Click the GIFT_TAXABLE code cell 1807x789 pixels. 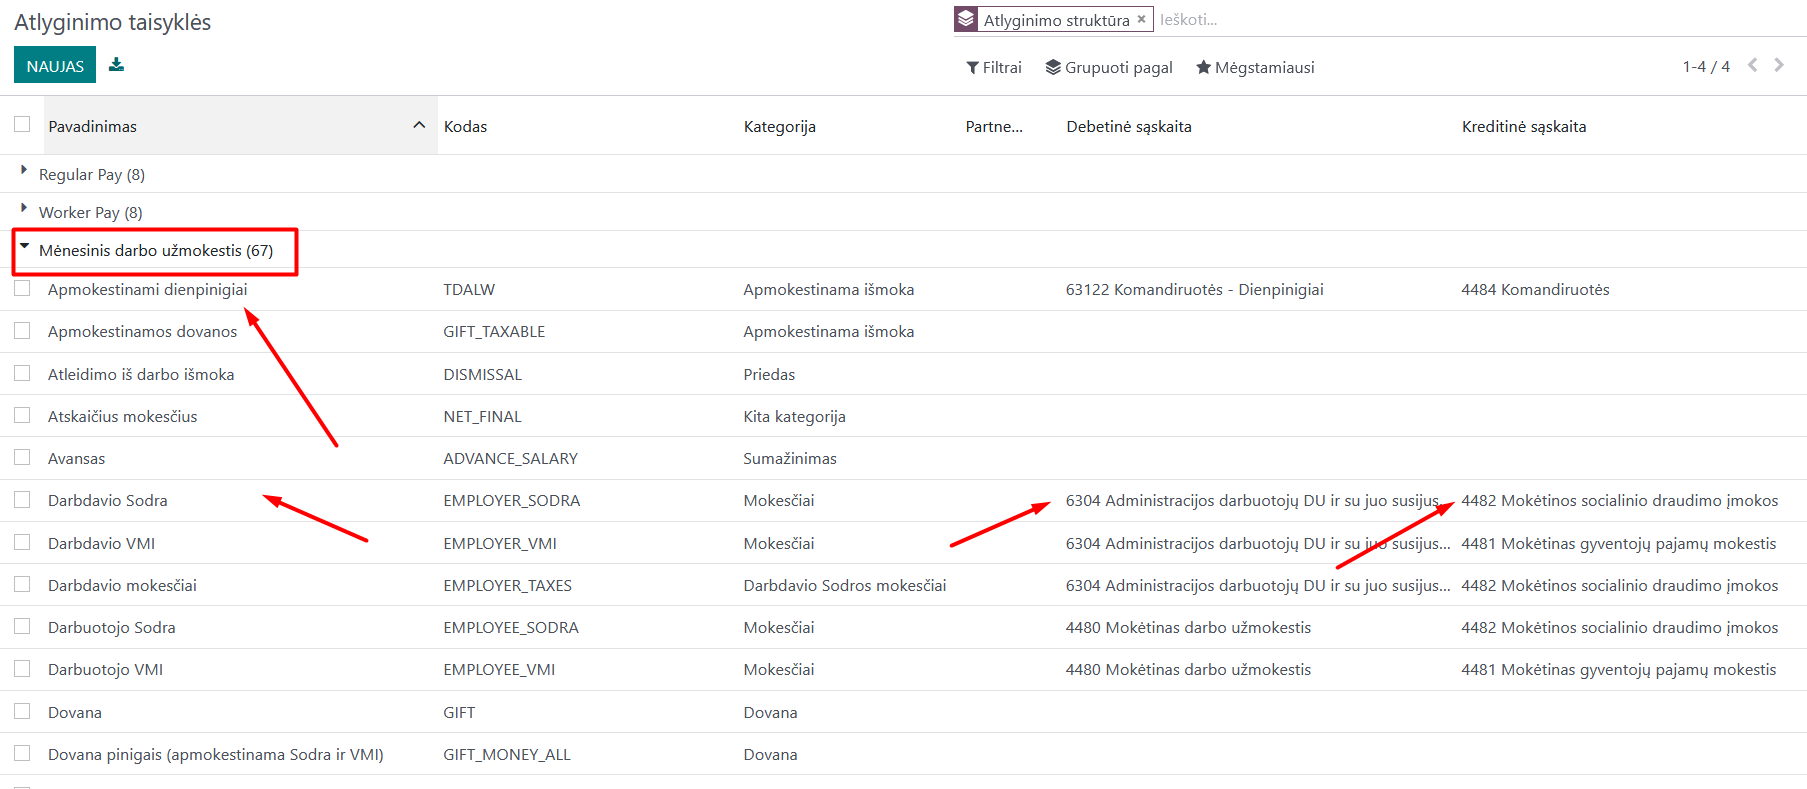click(x=494, y=331)
